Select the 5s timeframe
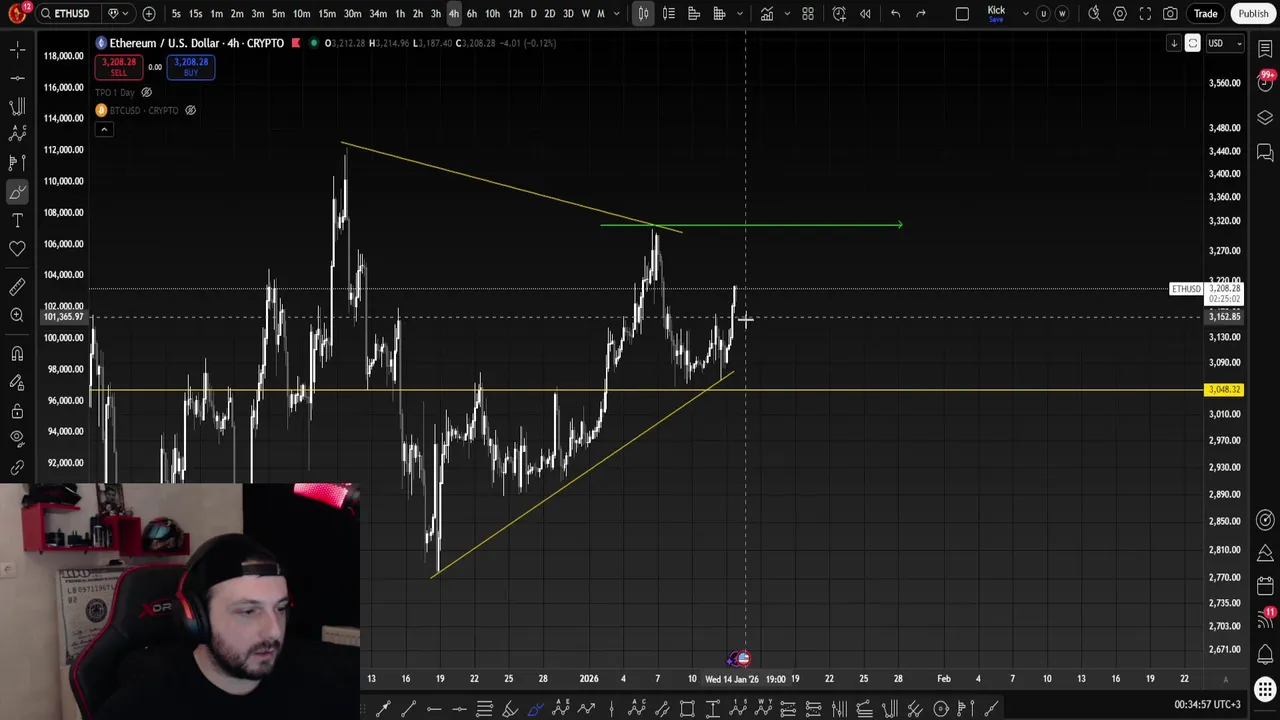Viewport: 1280px width, 720px height. pyautogui.click(x=176, y=13)
